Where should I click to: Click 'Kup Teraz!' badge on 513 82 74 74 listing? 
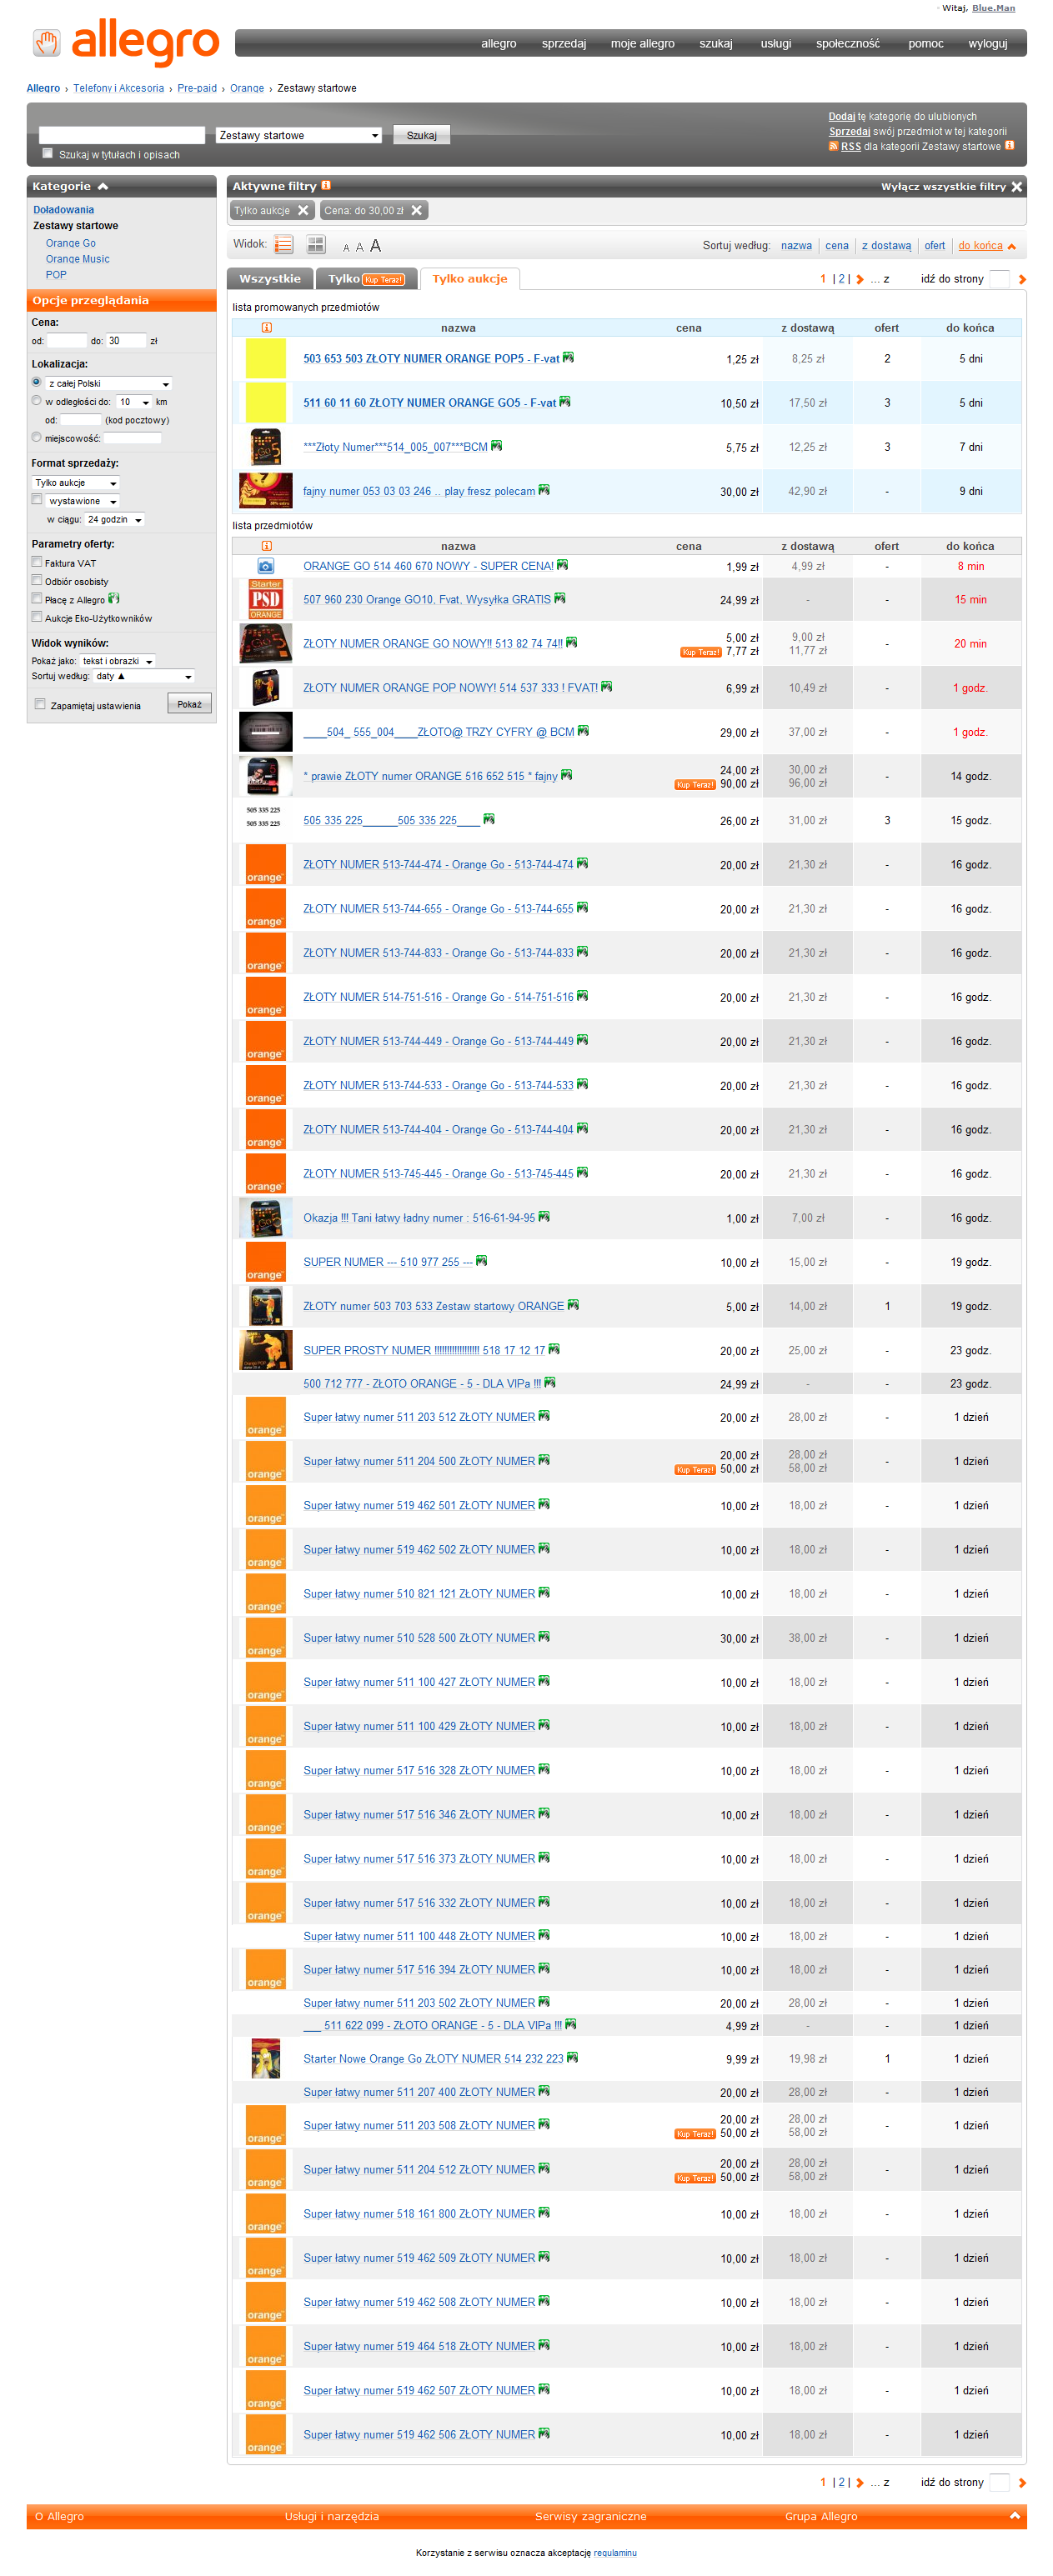click(700, 652)
